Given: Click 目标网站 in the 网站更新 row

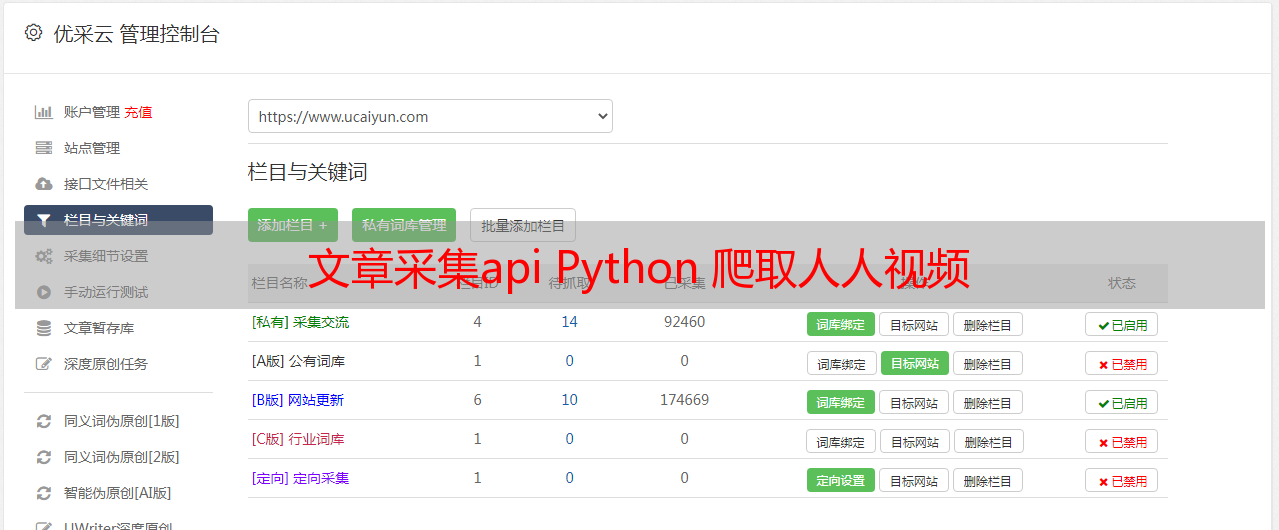Looking at the screenshot, I should (914, 402).
